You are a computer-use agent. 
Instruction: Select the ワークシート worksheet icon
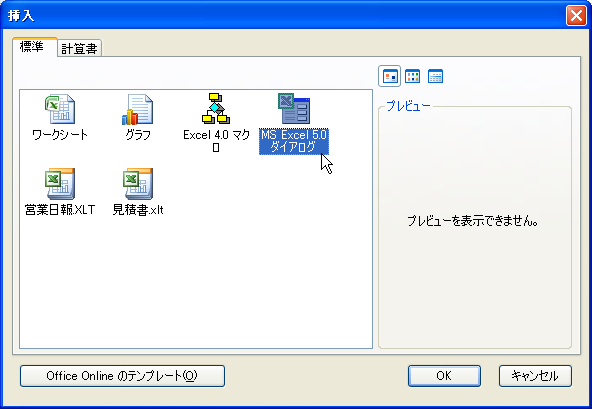tap(60, 109)
